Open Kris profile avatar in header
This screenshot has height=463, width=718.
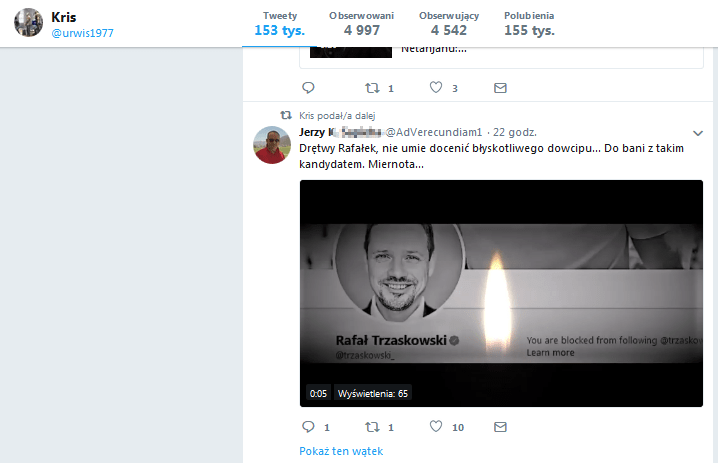[x=29, y=23]
